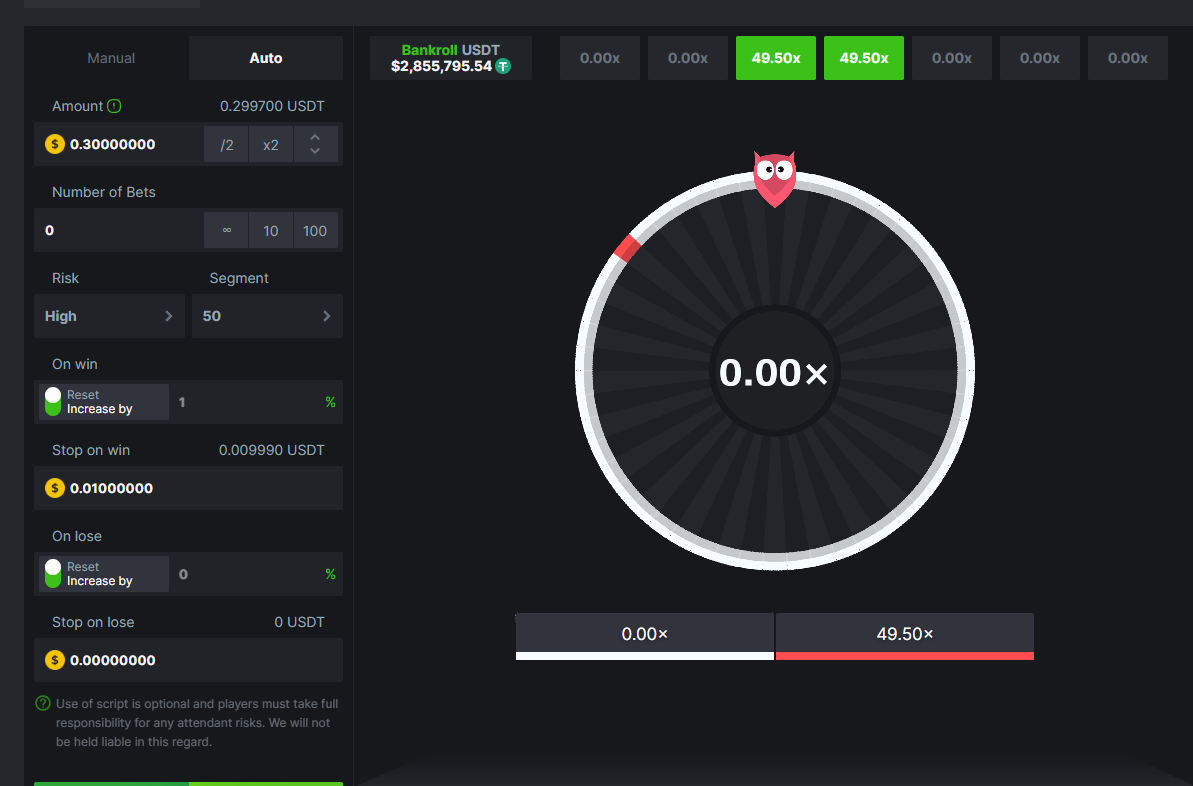Click the Tether icon next to bankroll

504,66
